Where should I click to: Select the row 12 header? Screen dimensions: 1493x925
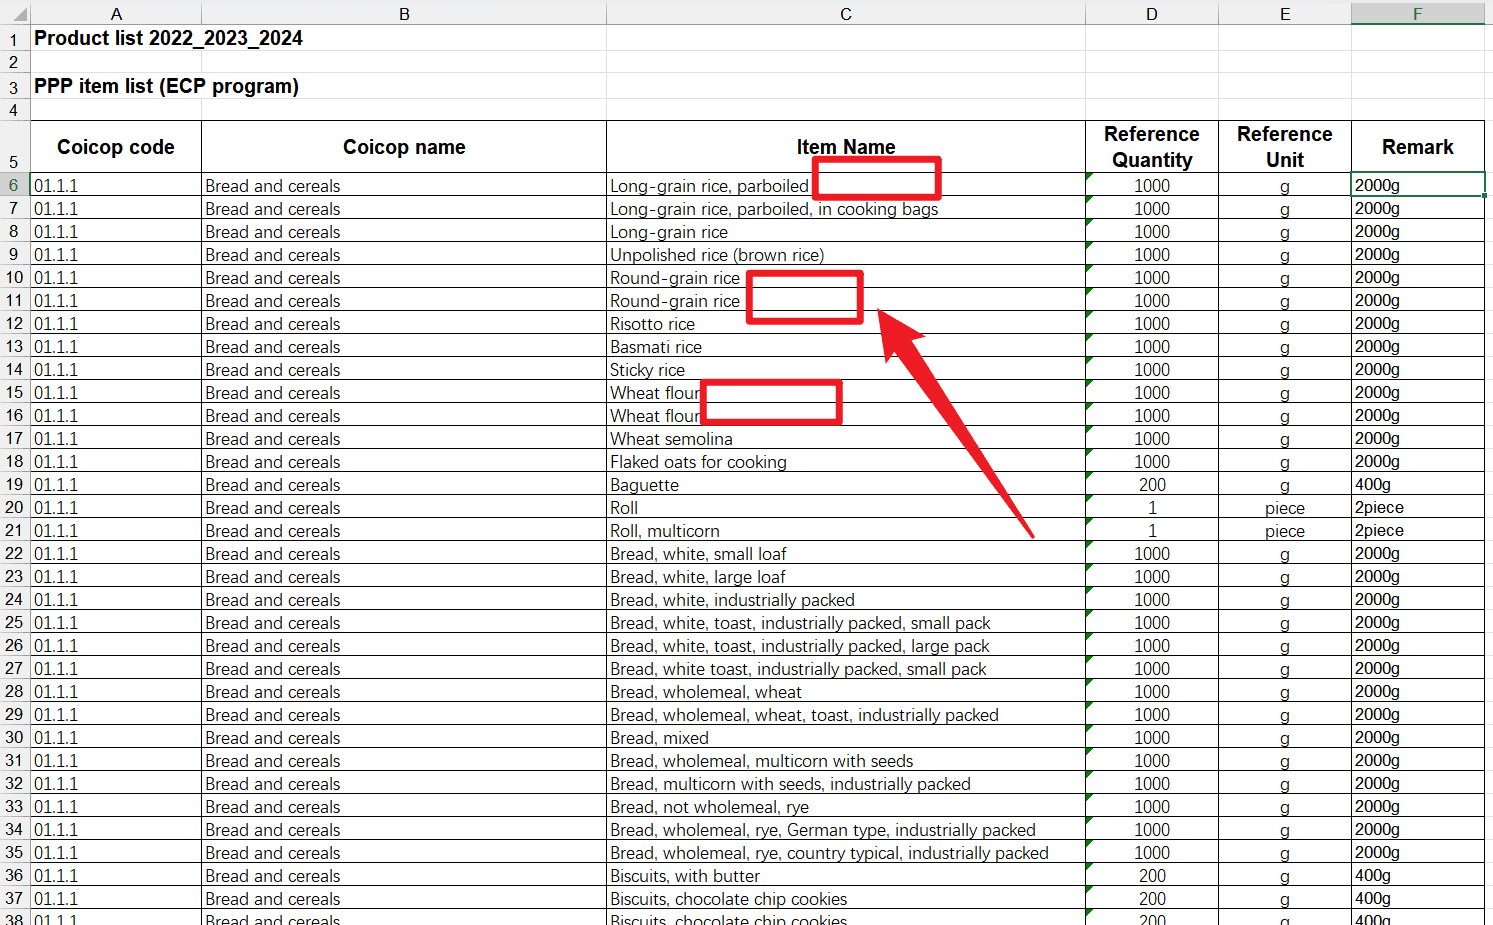[14, 324]
